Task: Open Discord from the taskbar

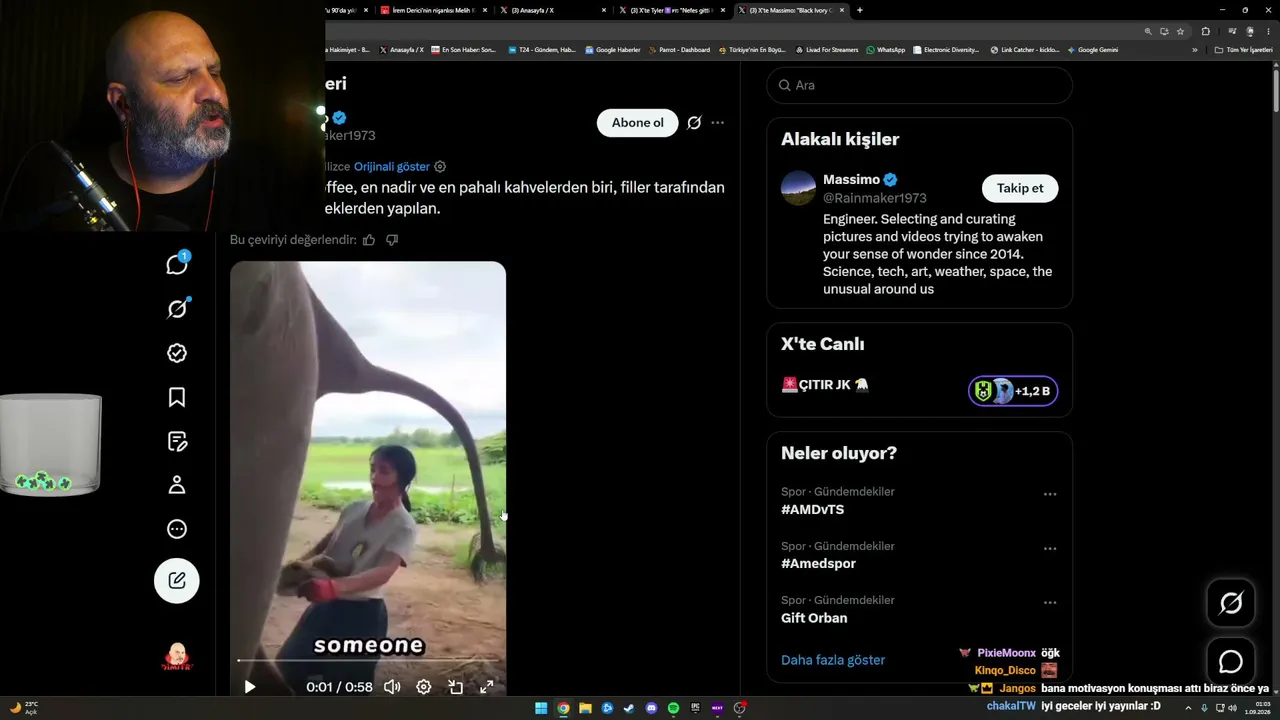Action: pos(651,708)
